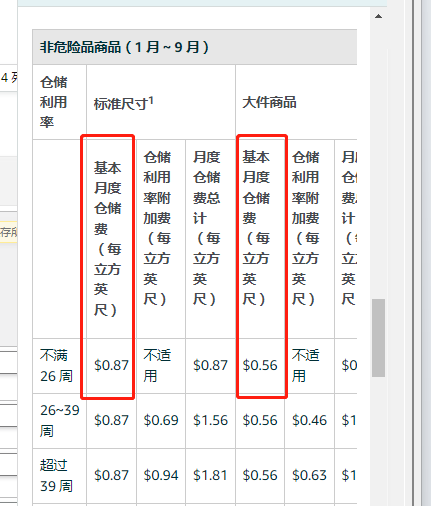Click the $0.69 surcharge cell

(161, 421)
